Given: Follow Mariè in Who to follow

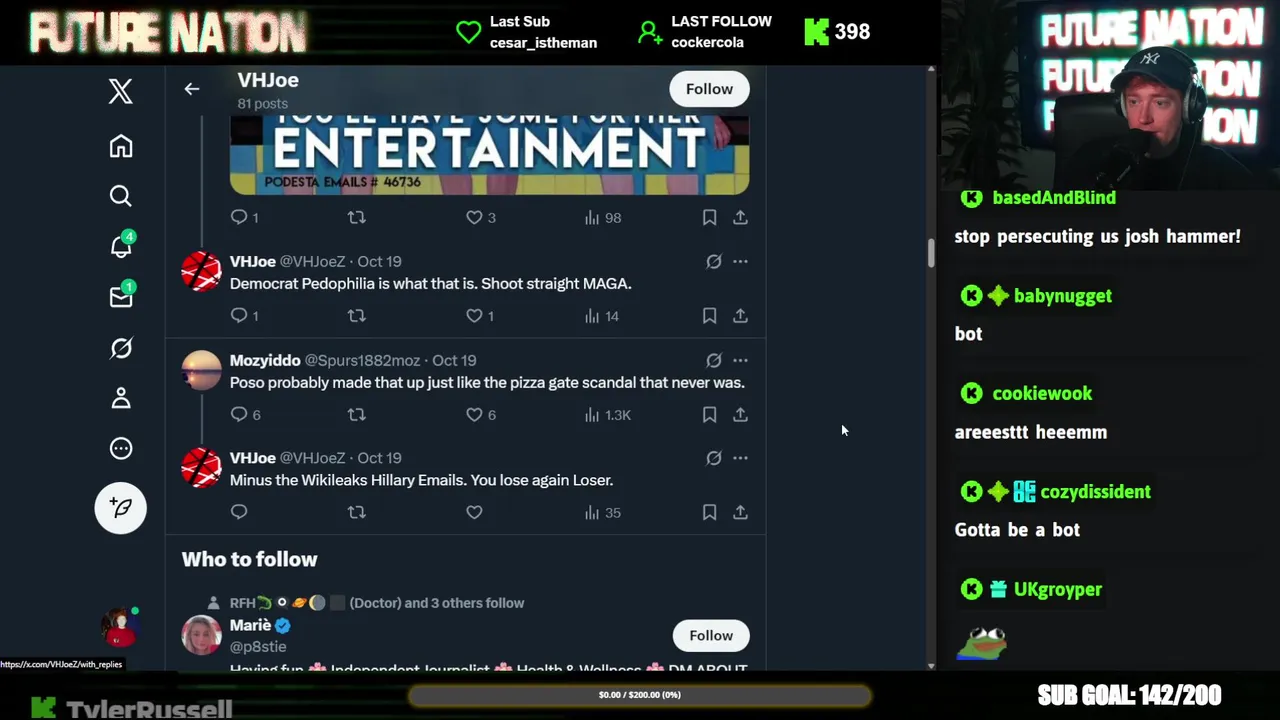Looking at the screenshot, I should 711,635.
